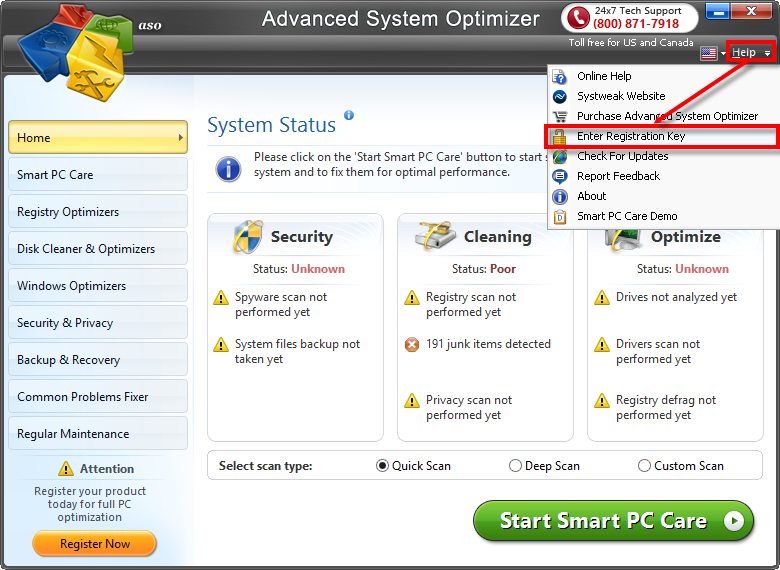Viewport: 780px width, 570px height.
Task: Click the info icon beside System Status
Action: pyautogui.click(x=349, y=115)
